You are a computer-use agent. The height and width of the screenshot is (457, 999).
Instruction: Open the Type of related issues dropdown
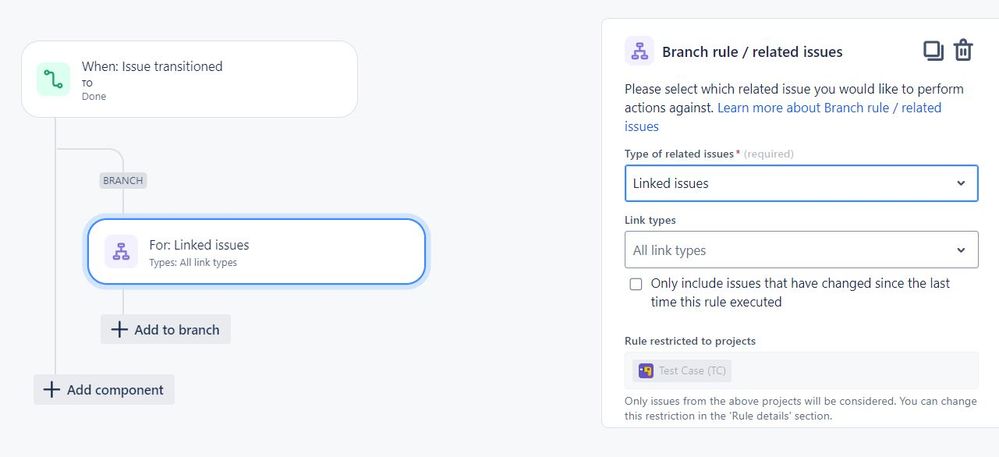tap(801, 184)
